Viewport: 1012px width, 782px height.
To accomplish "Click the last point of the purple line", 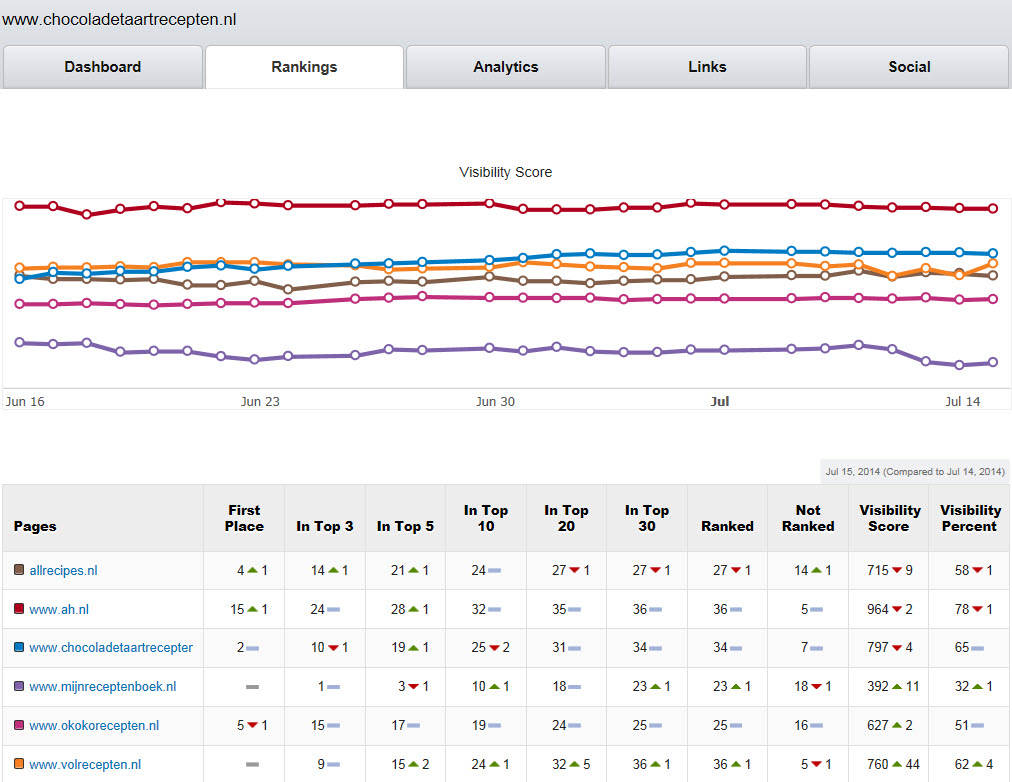I will click(x=993, y=363).
